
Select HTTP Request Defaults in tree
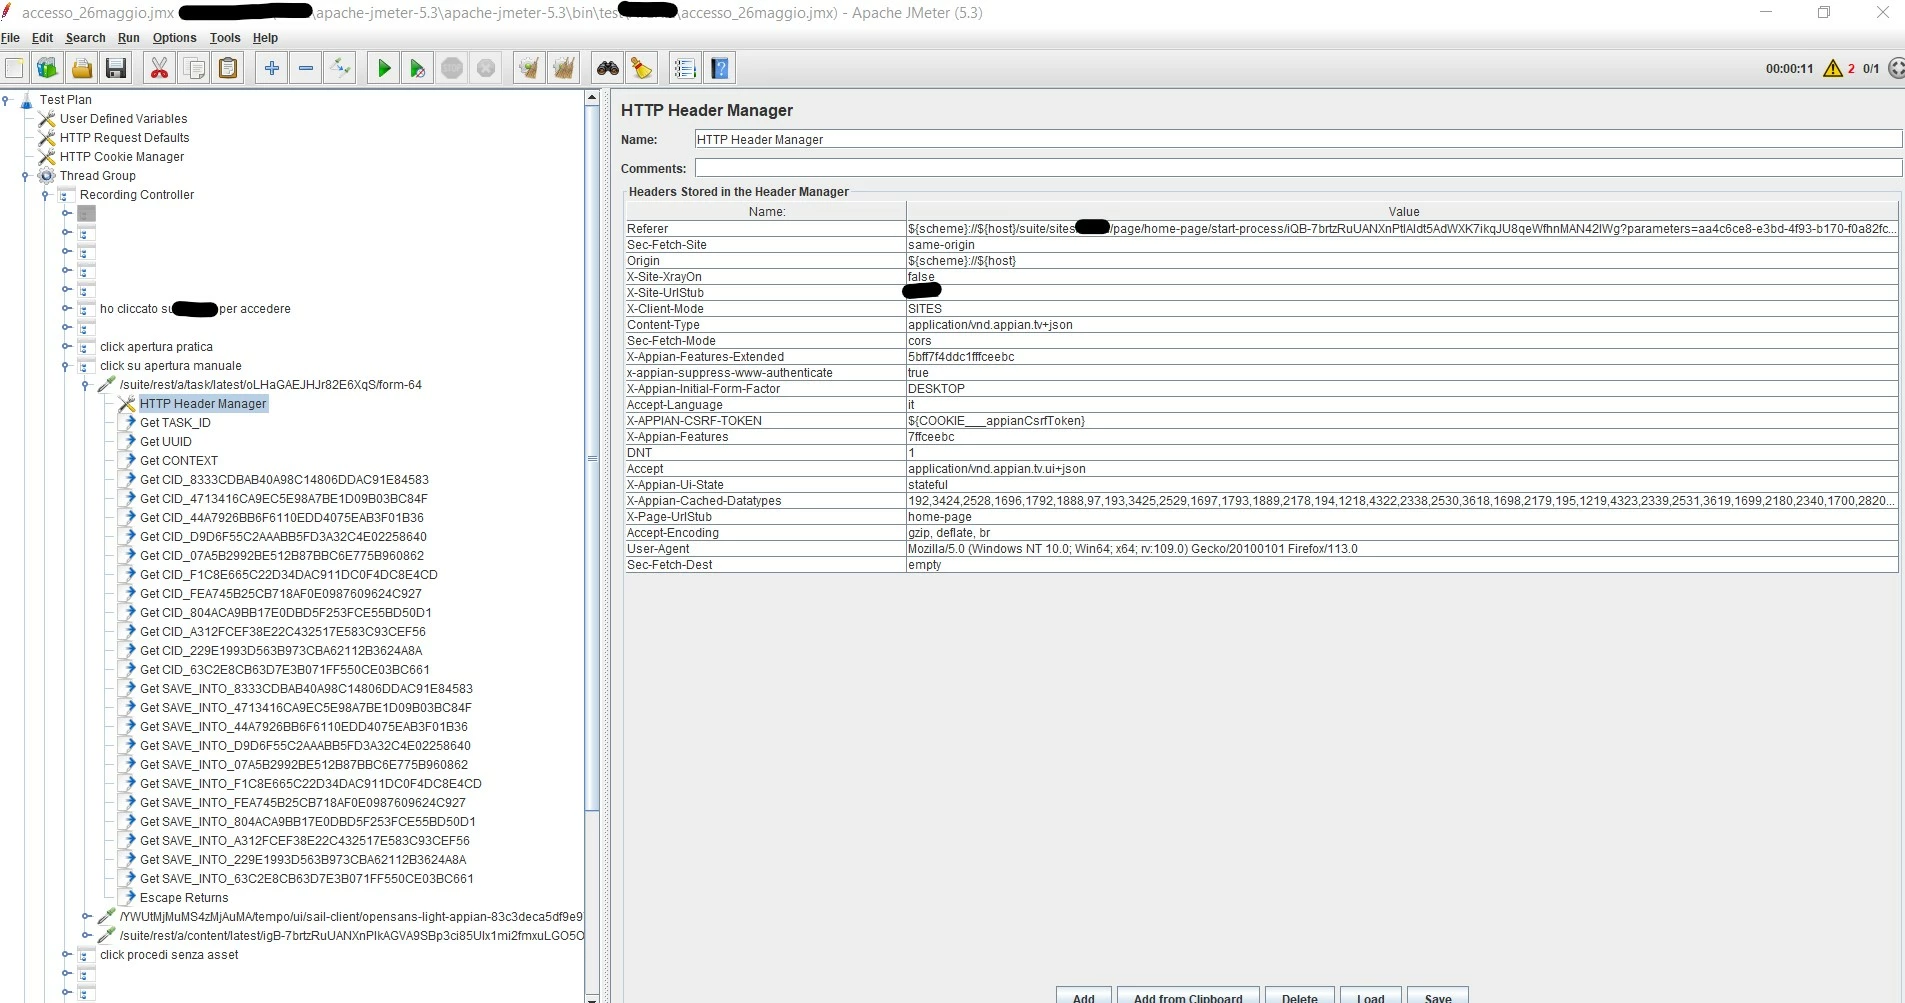[124, 138]
